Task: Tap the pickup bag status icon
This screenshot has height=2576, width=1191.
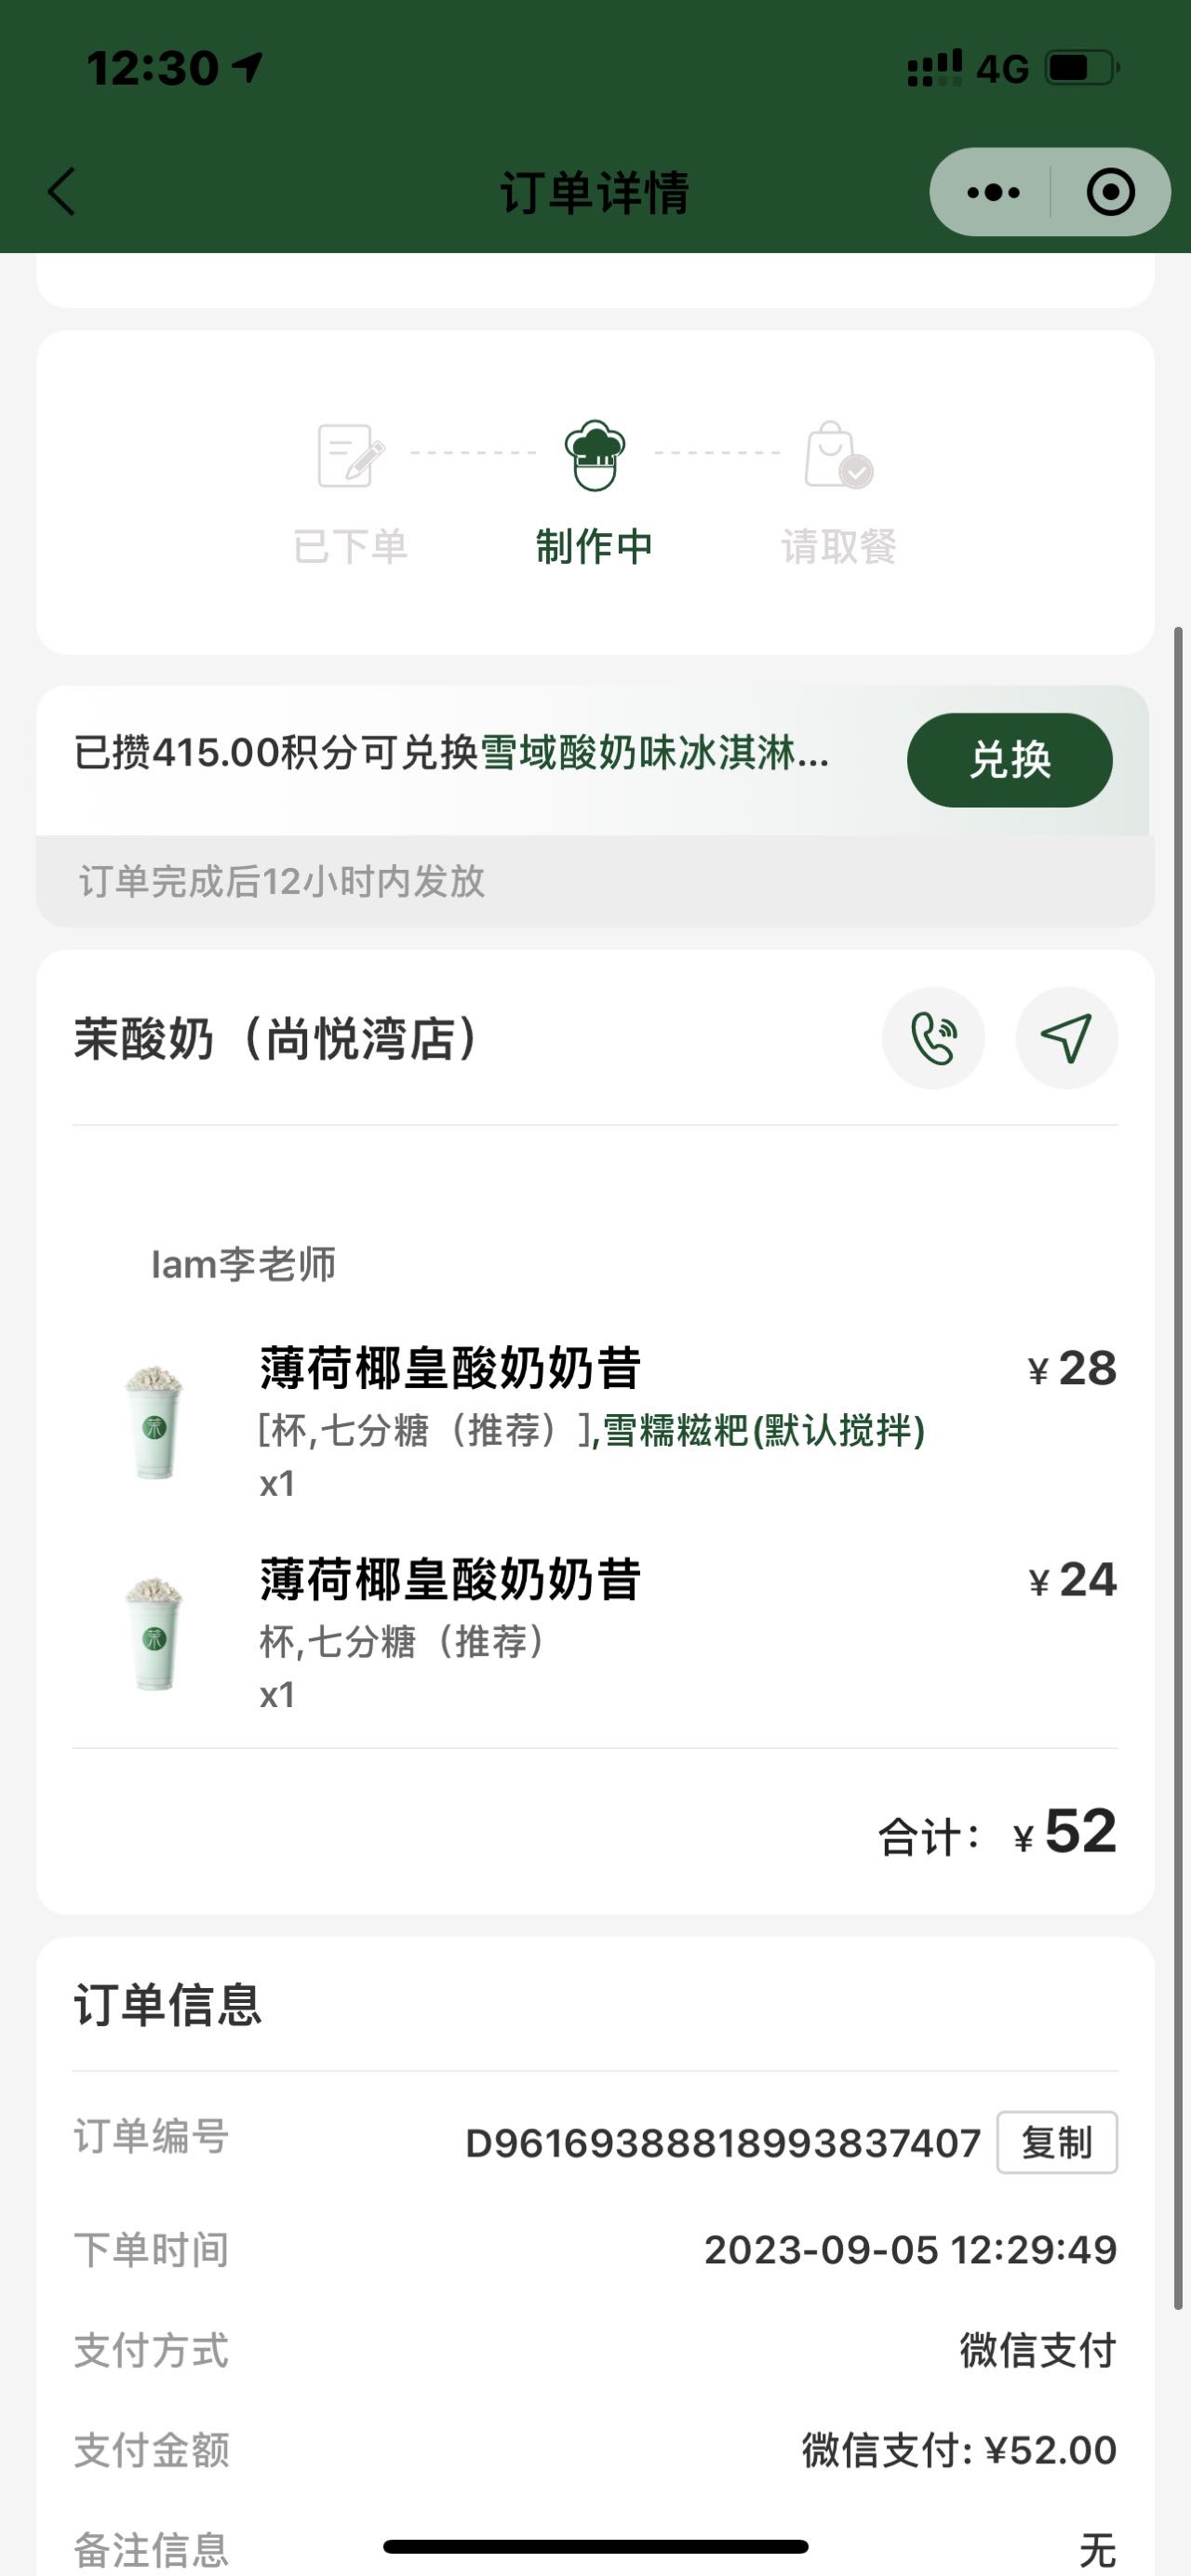Action: [x=838, y=455]
